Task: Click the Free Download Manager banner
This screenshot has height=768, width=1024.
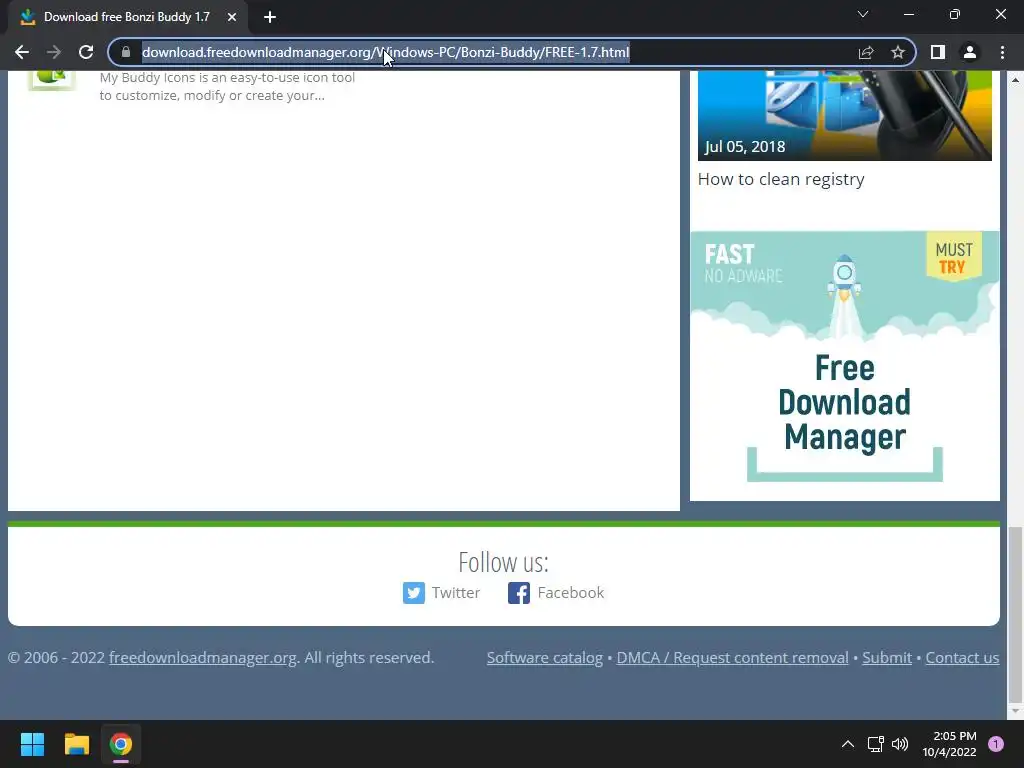Action: pyautogui.click(x=844, y=366)
